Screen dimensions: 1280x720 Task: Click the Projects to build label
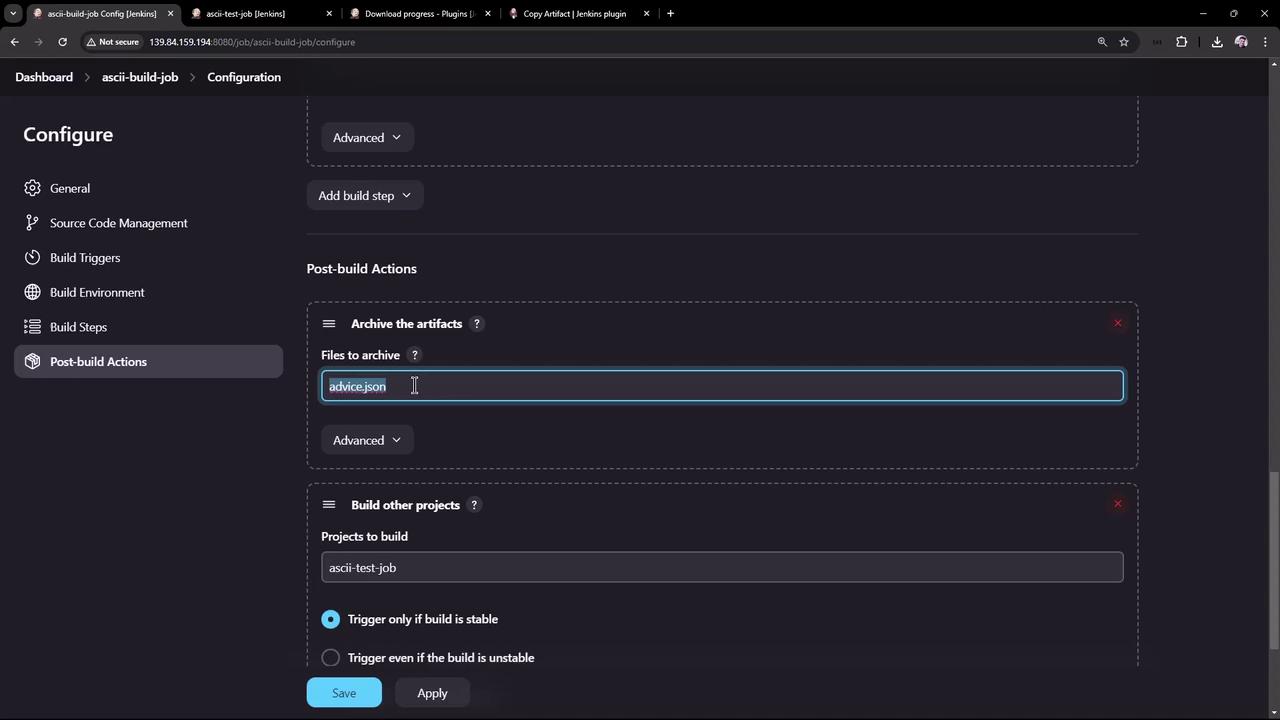[x=364, y=537]
